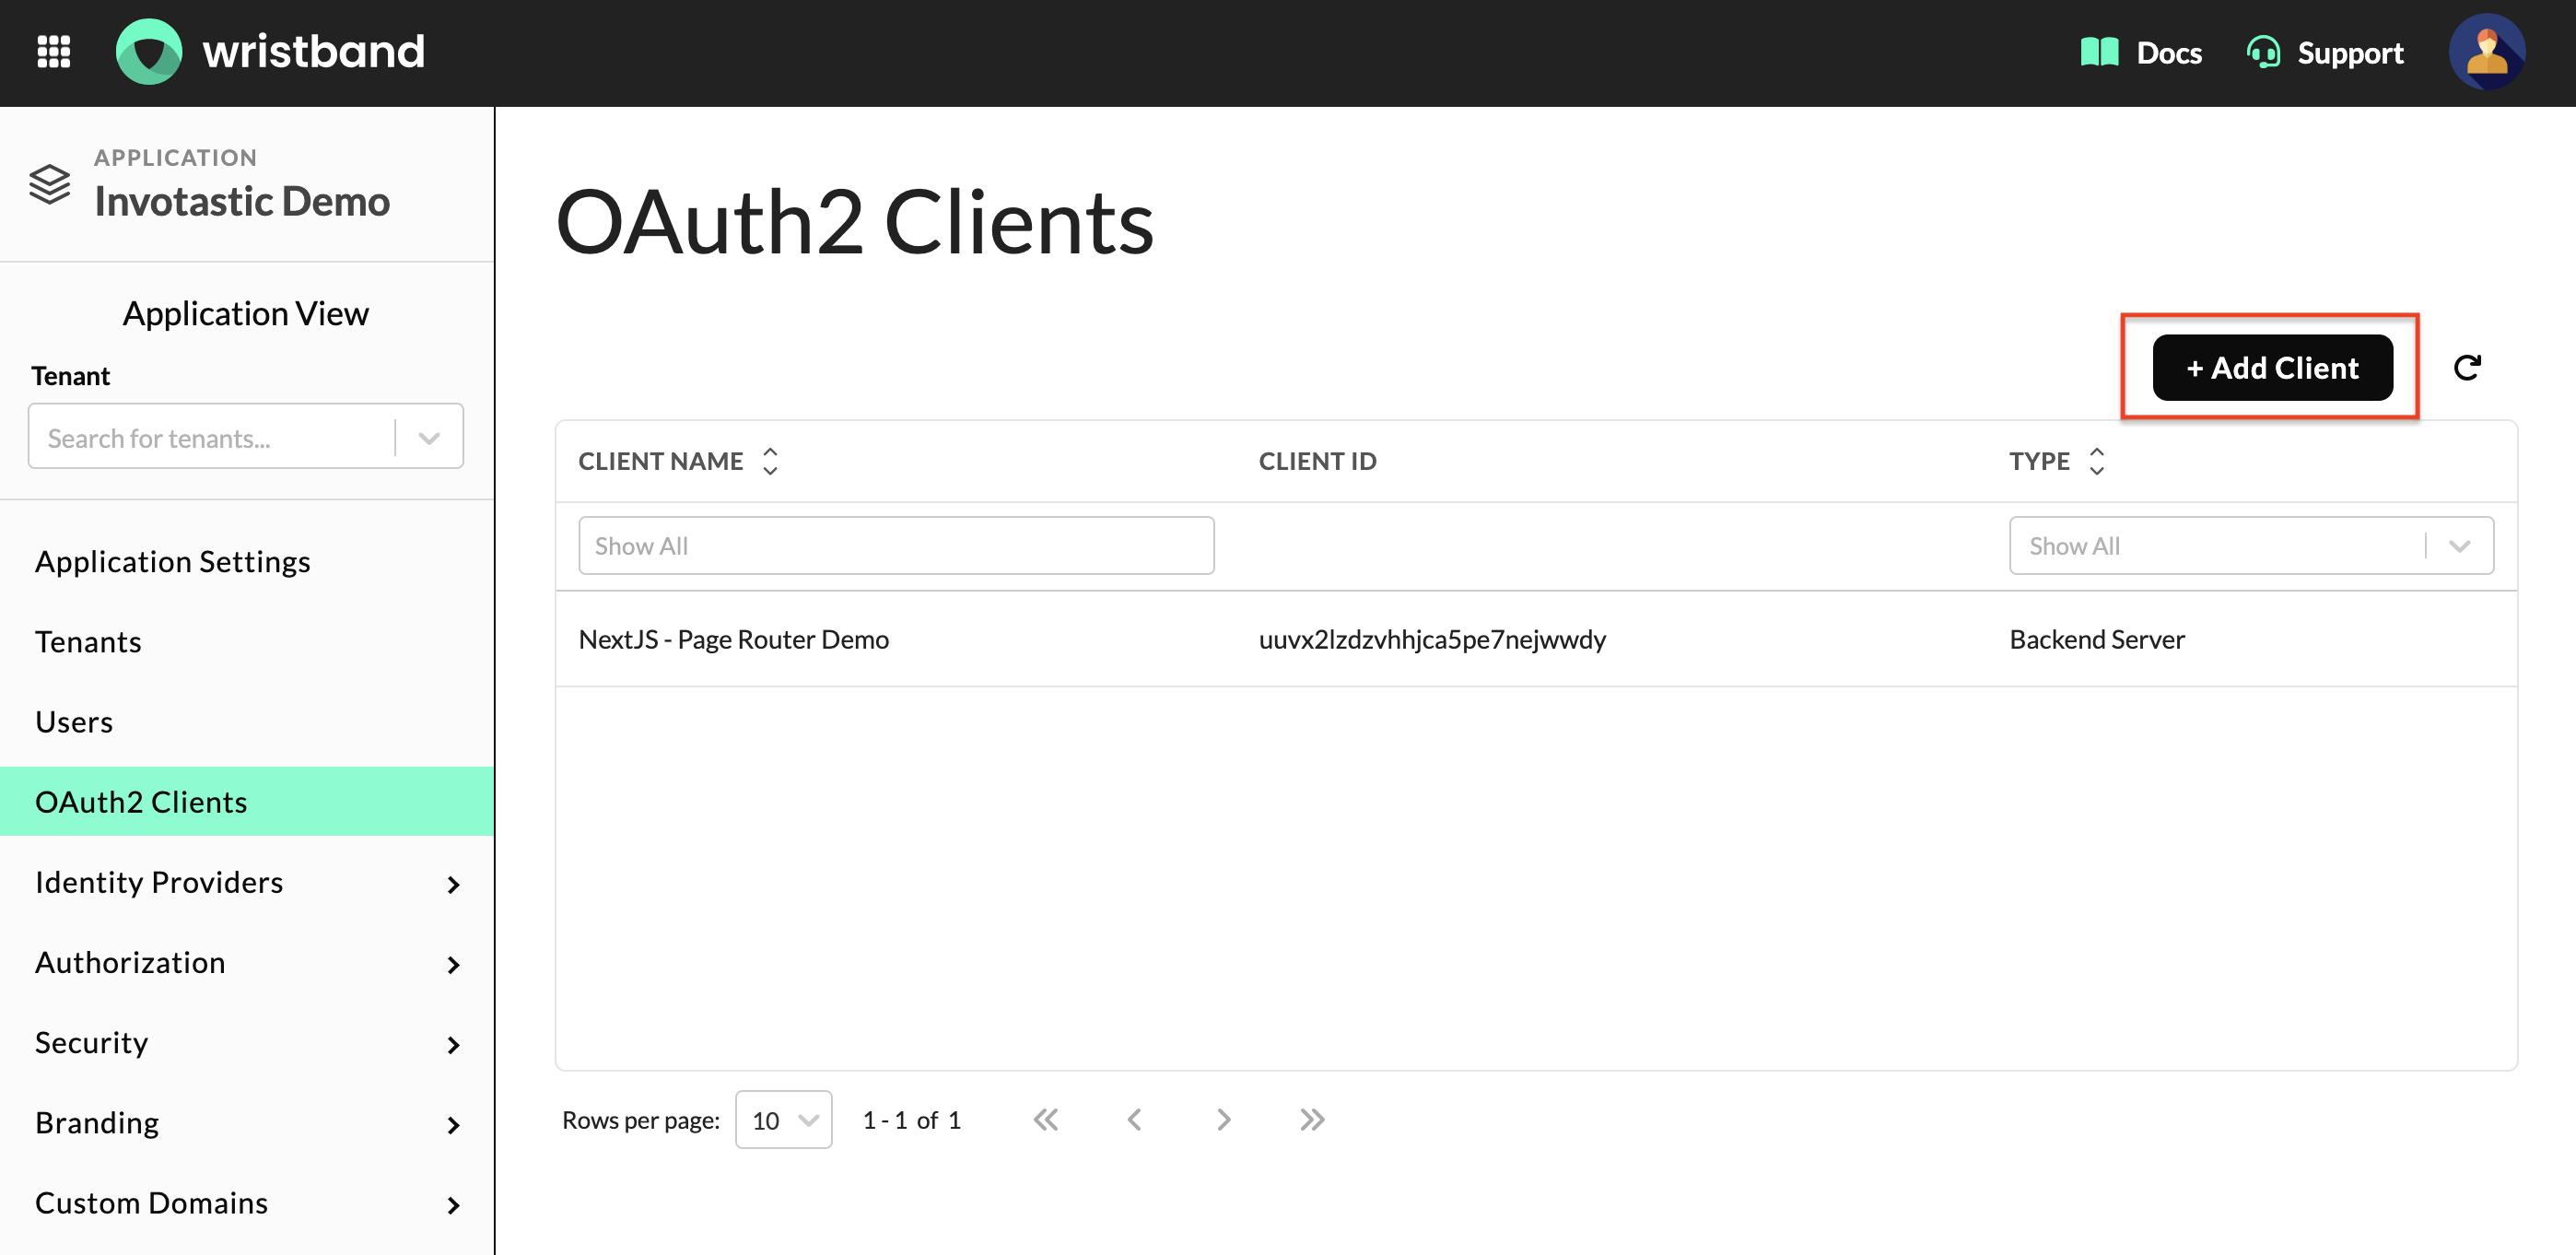2576x1255 pixels.
Task: Click the CLIENT NAME header label
Action: 661,461
